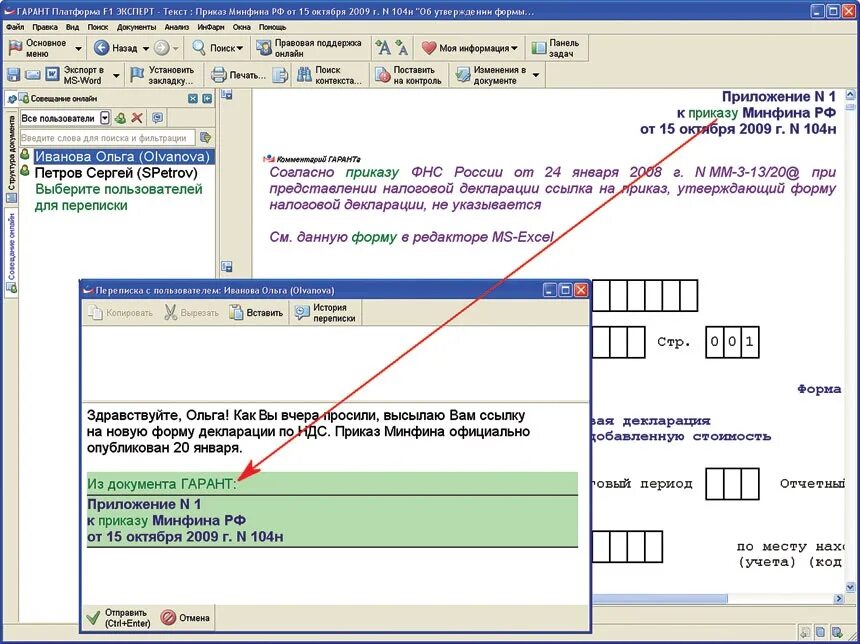The width and height of the screenshot is (860, 644).
Task: Click Отмена button in chat window
Action: click(x=185, y=618)
